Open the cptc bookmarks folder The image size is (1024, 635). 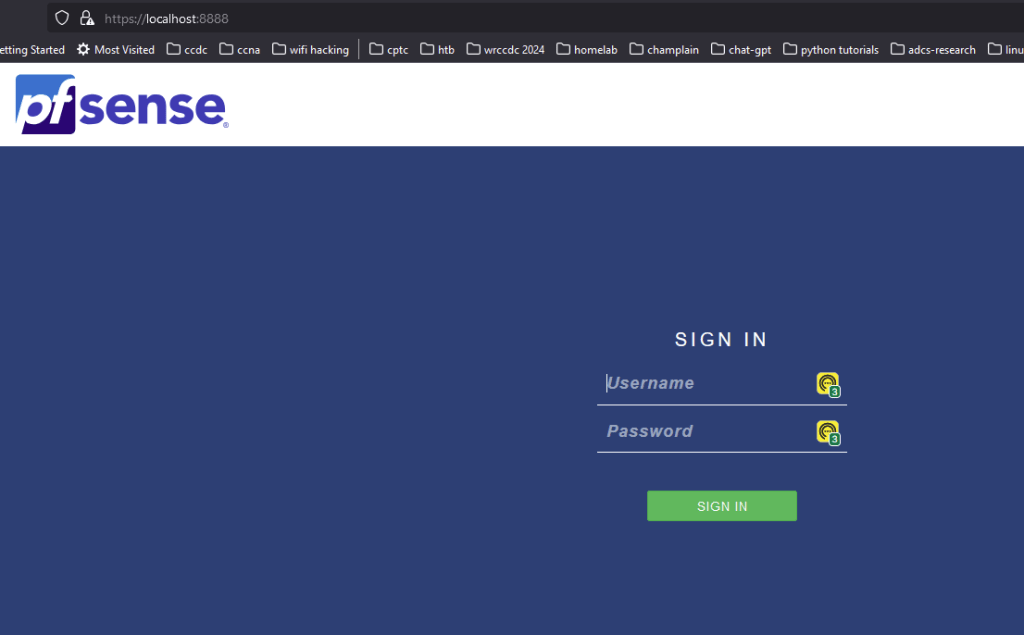(x=389, y=49)
